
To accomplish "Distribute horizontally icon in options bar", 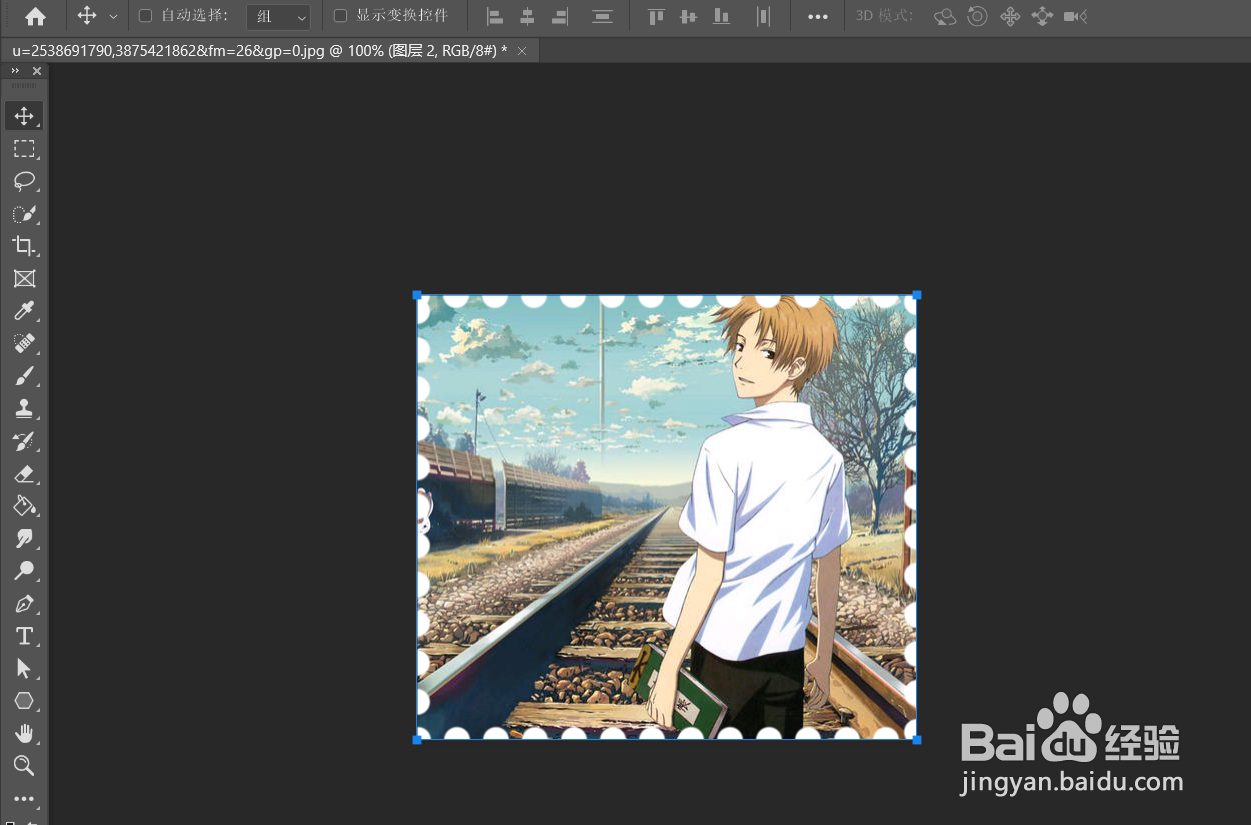I will point(763,17).
